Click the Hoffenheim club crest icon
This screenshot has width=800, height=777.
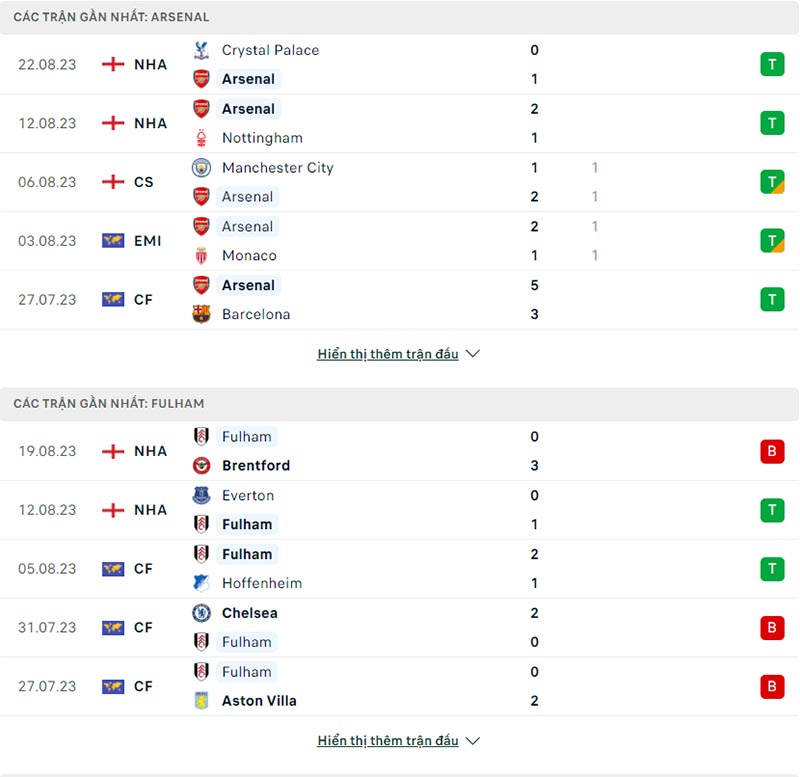(202, 583)
